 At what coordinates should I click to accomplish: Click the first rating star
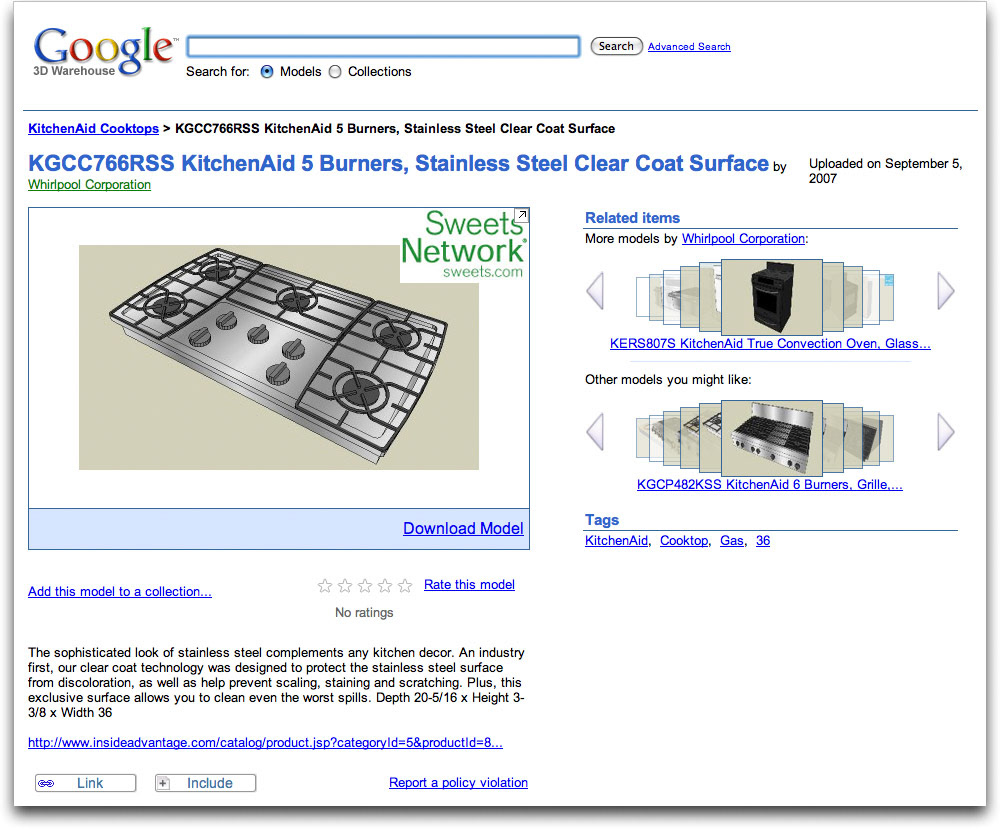pos(325,585)
